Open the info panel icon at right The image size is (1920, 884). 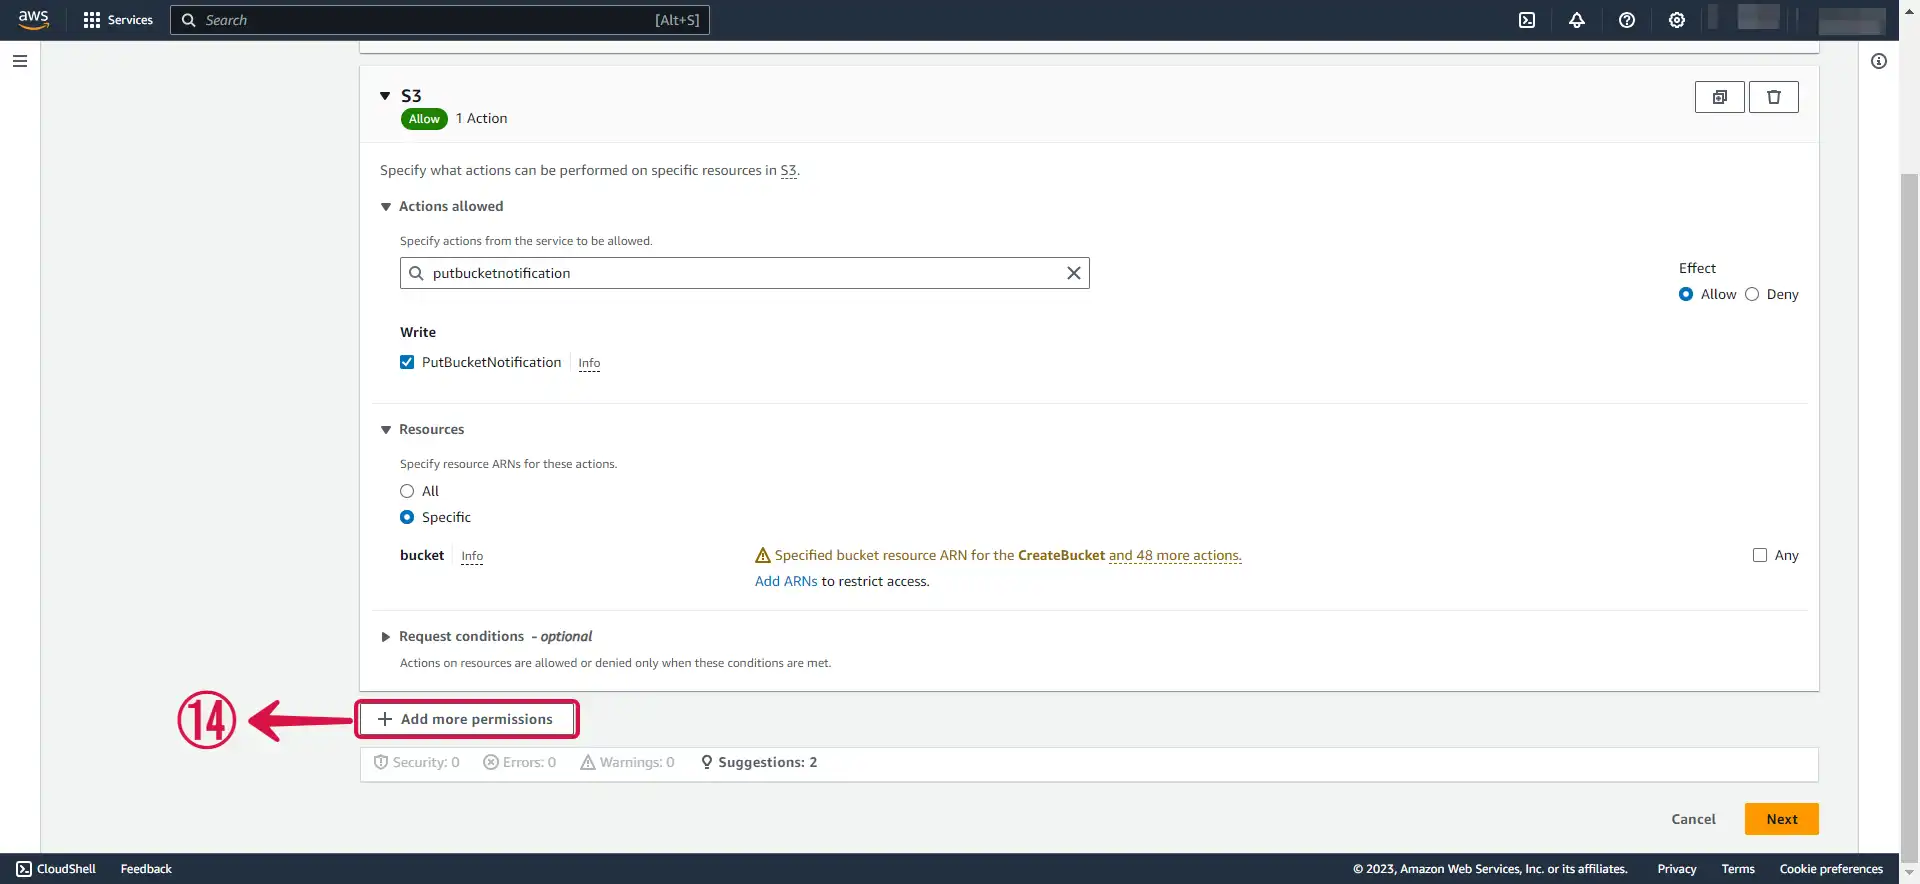tap(1879, 61)
